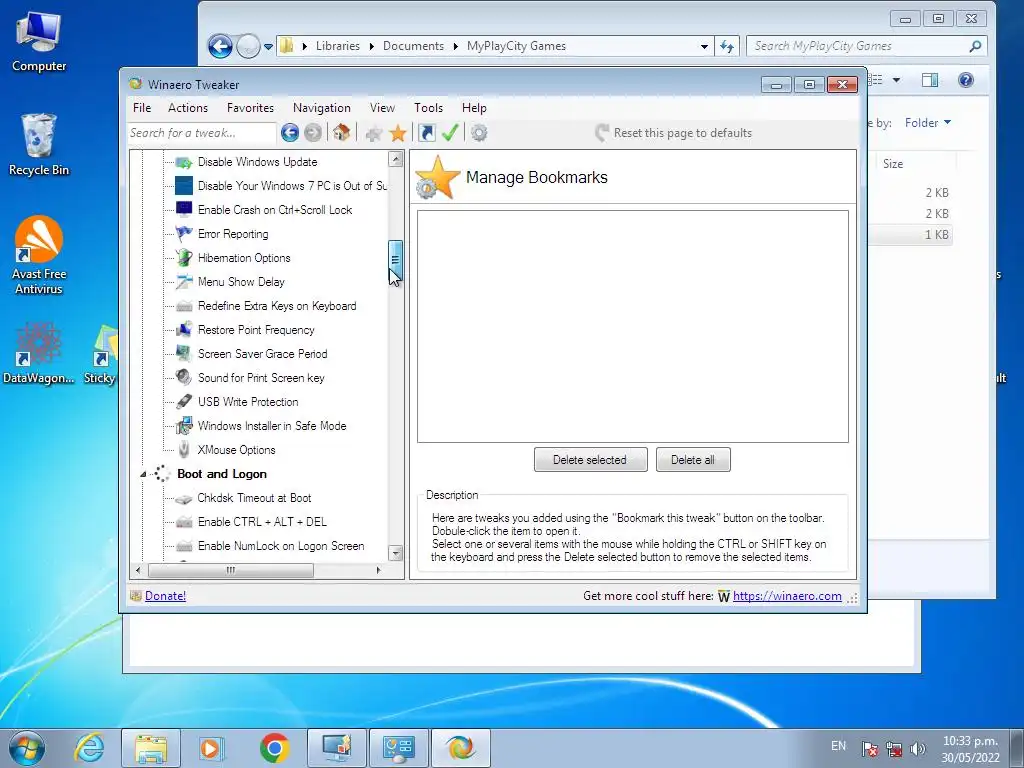Image resolution: width=1024 pixels, height=768 pixels.
Task: Open the Navigation menu
Action: 322,108
